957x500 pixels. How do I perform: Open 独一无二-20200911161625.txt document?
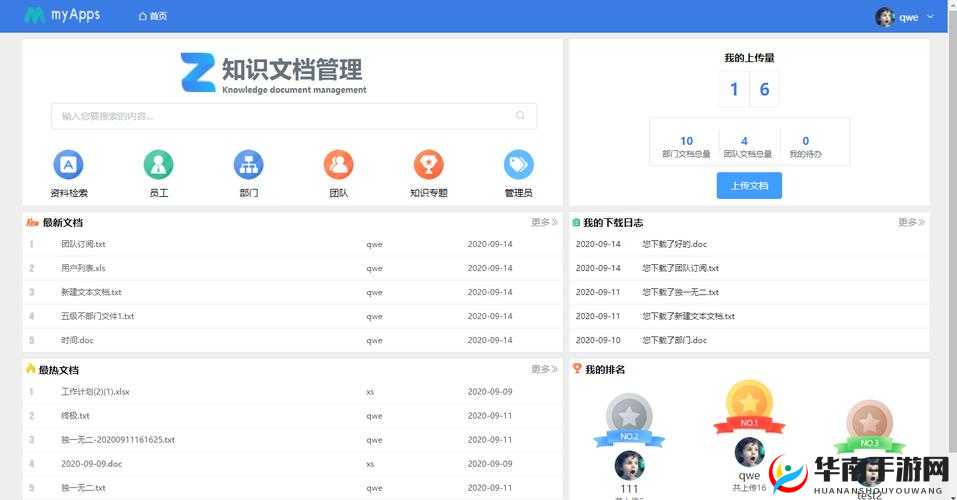[118, 440]
